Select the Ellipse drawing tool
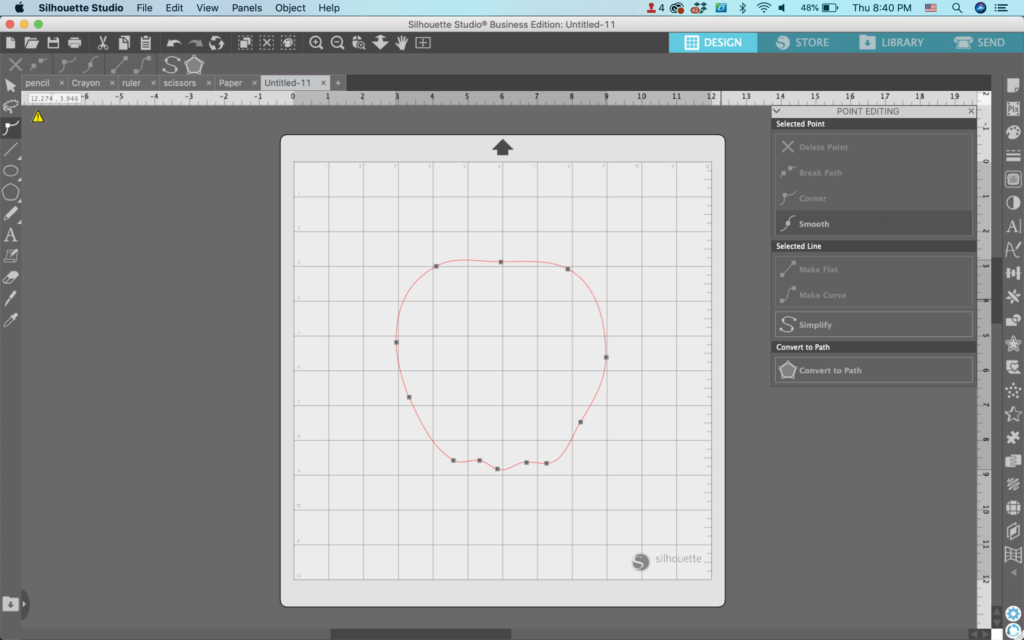Image resolution: width=1024 pixels, height=640 pixels. (x=10, y=171)
